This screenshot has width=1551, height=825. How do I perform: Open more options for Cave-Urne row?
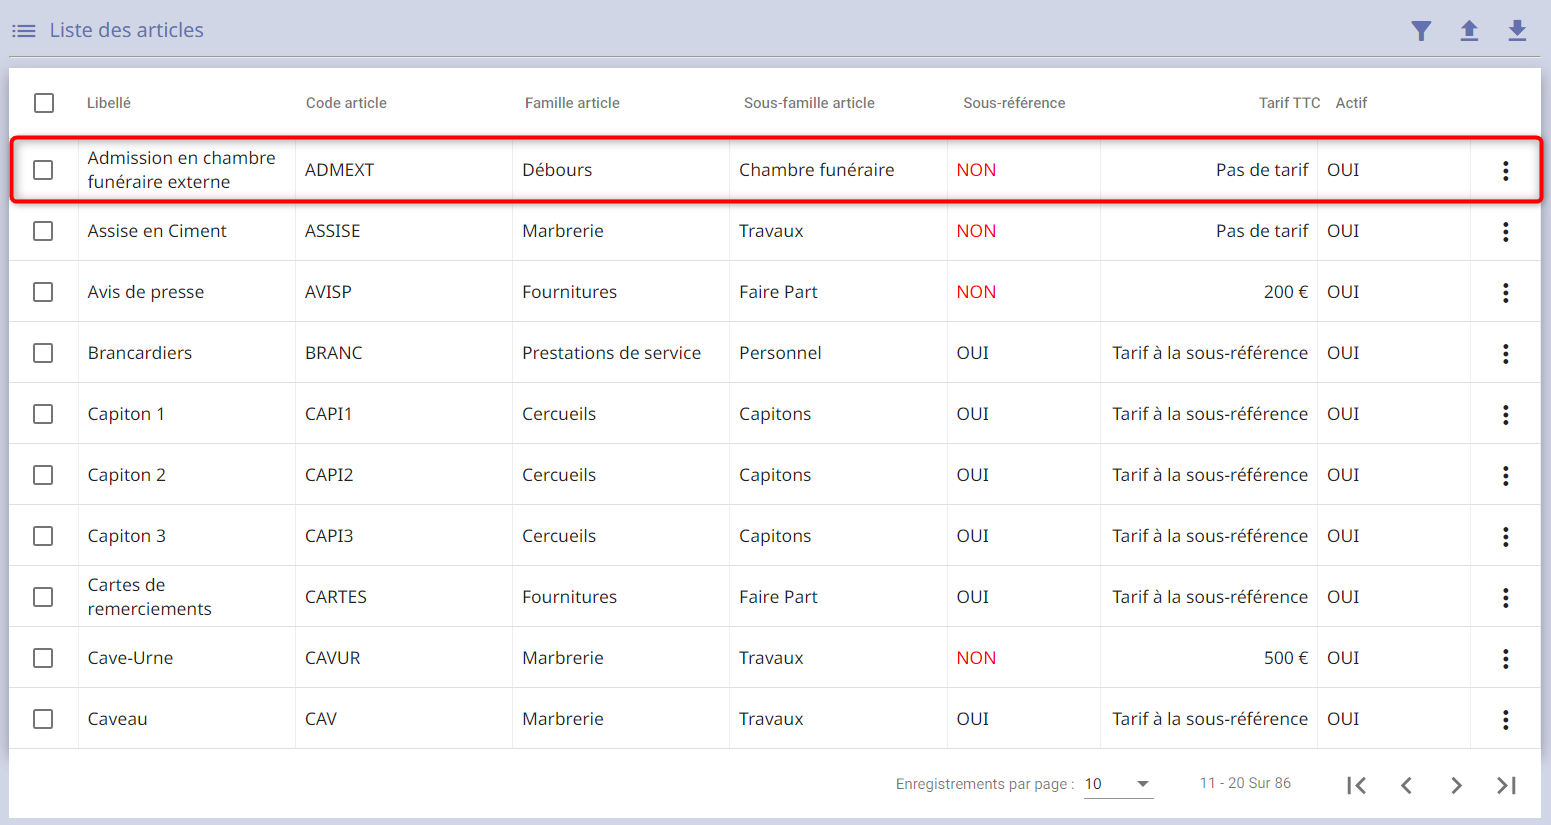[x=1505, y=659]
